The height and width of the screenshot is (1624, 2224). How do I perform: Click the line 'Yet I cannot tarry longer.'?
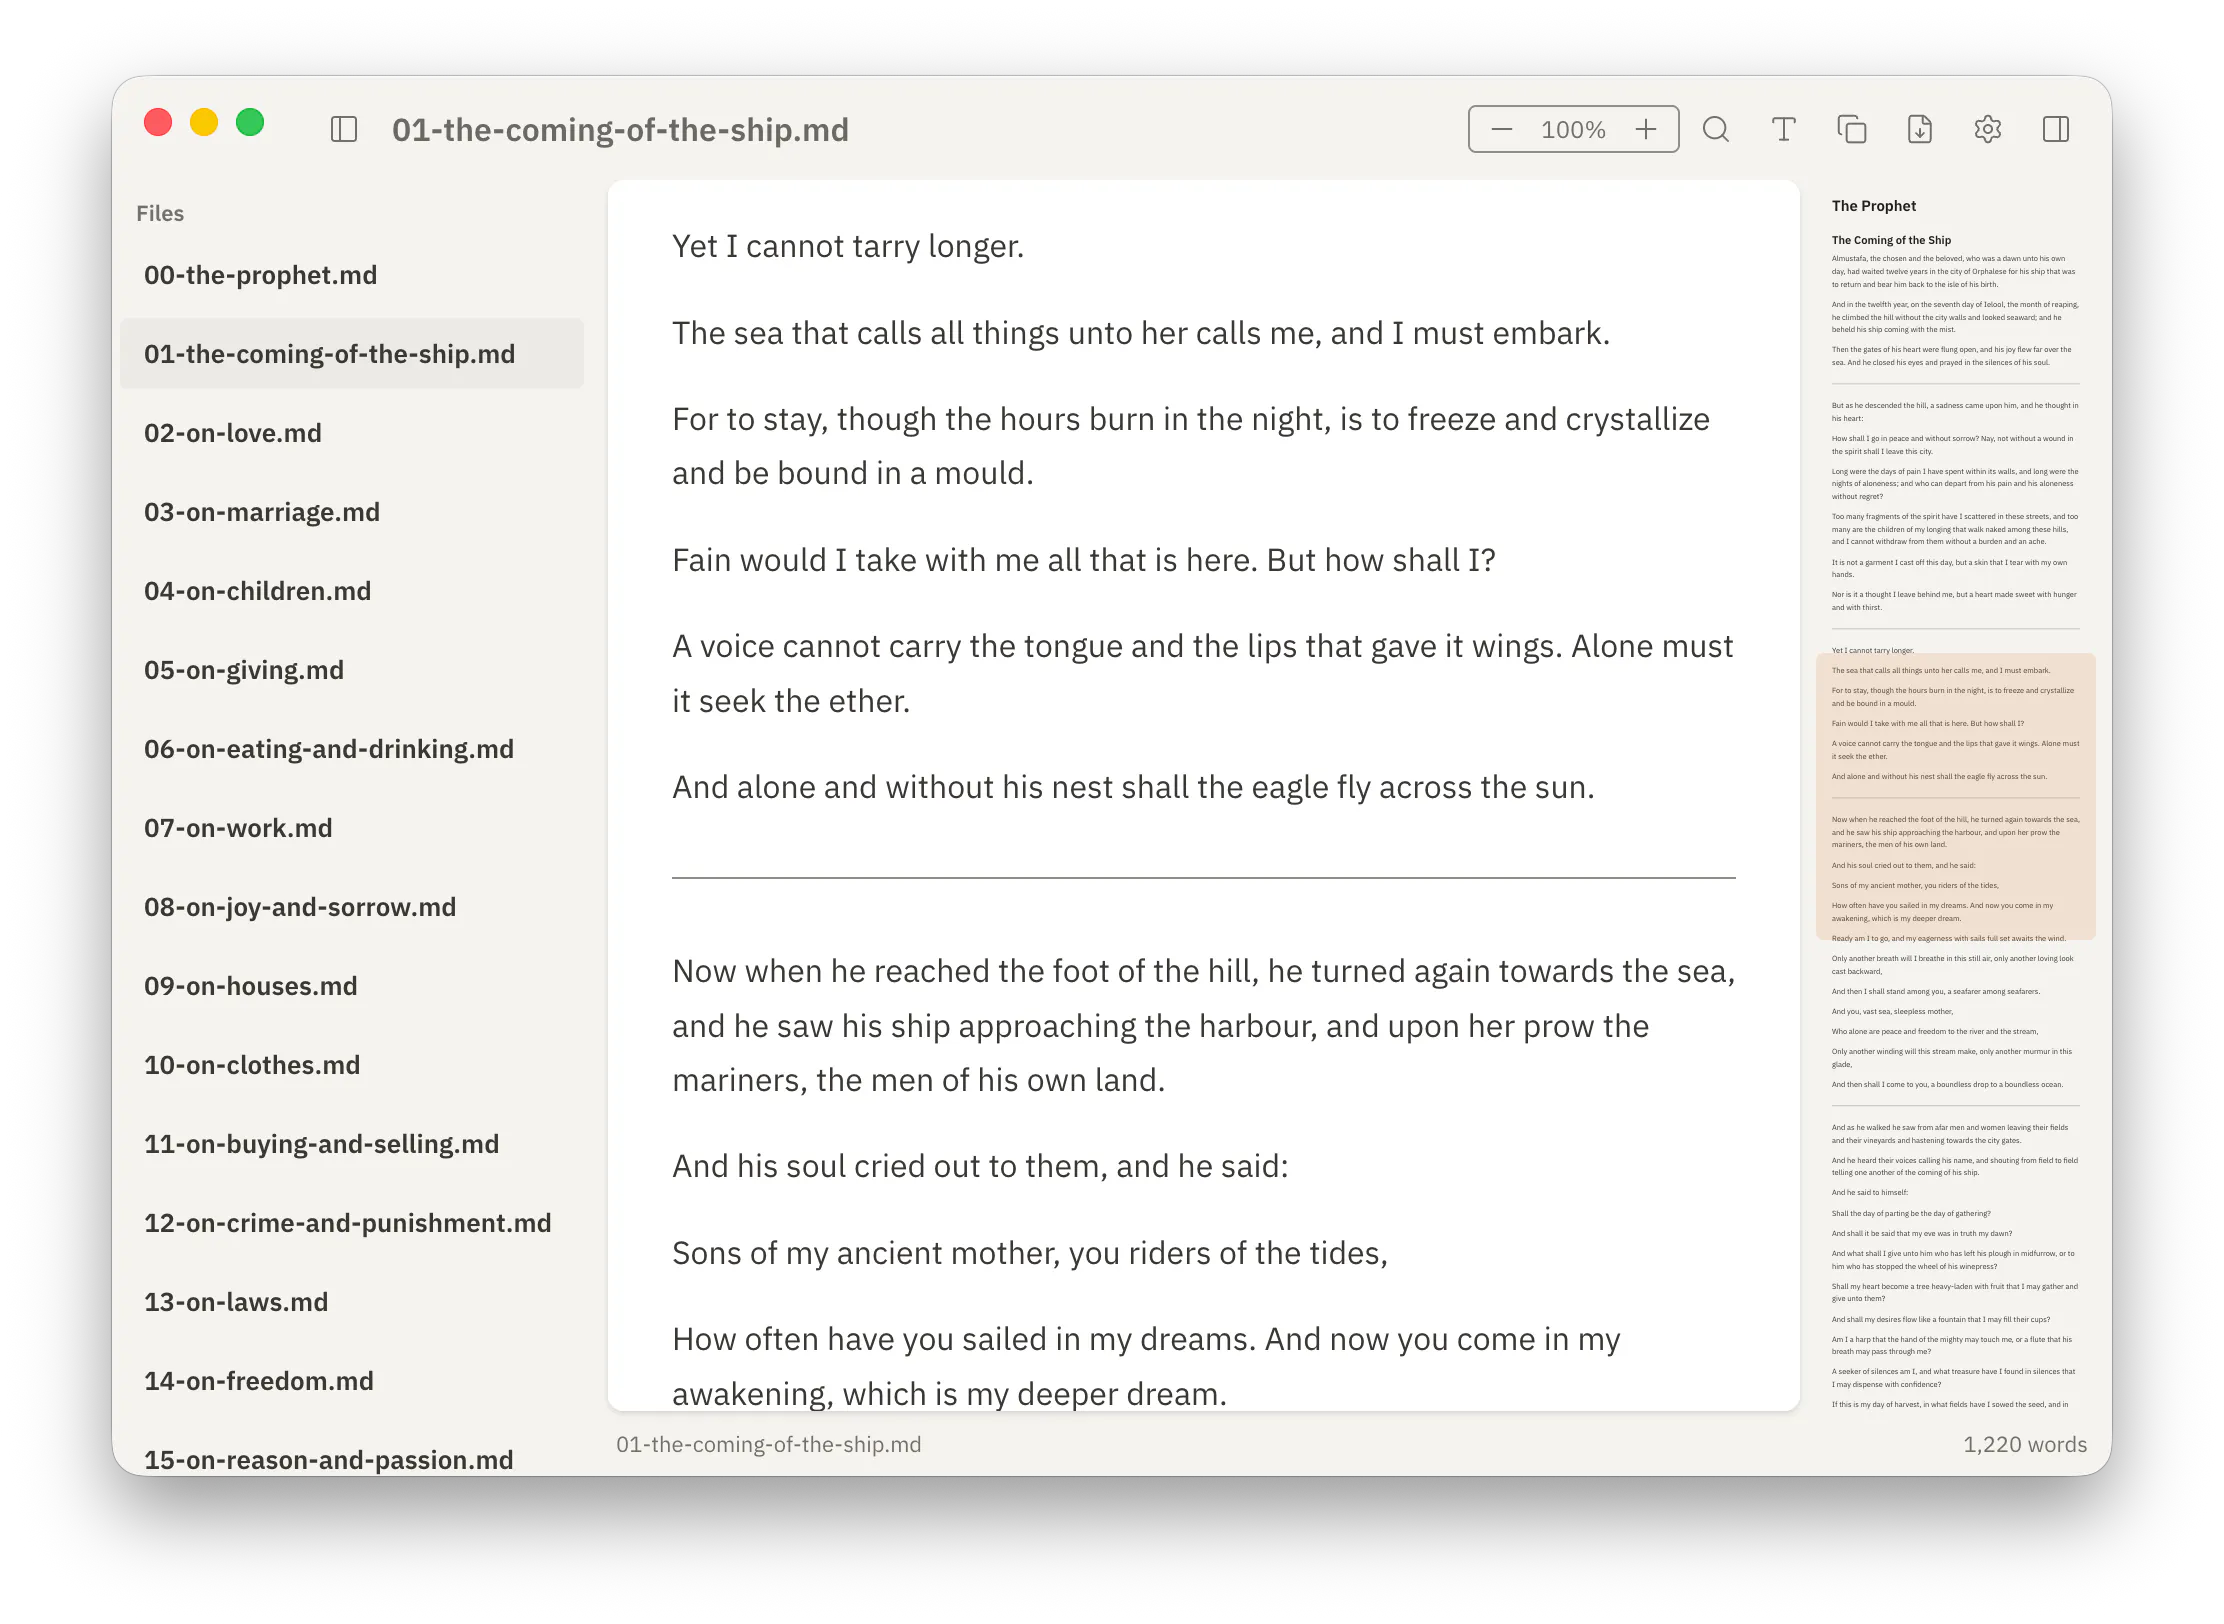pyautogui.click(x=848, y=246)
